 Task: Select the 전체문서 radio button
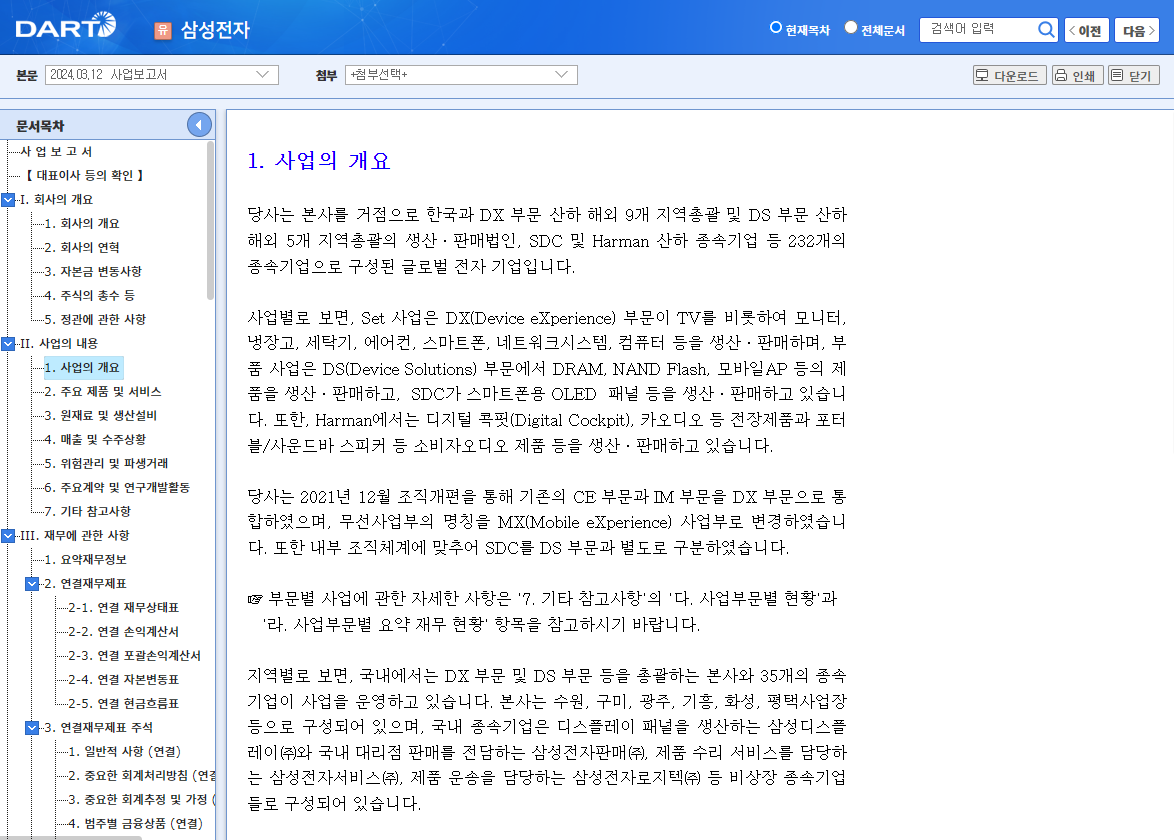click(851, 28)
